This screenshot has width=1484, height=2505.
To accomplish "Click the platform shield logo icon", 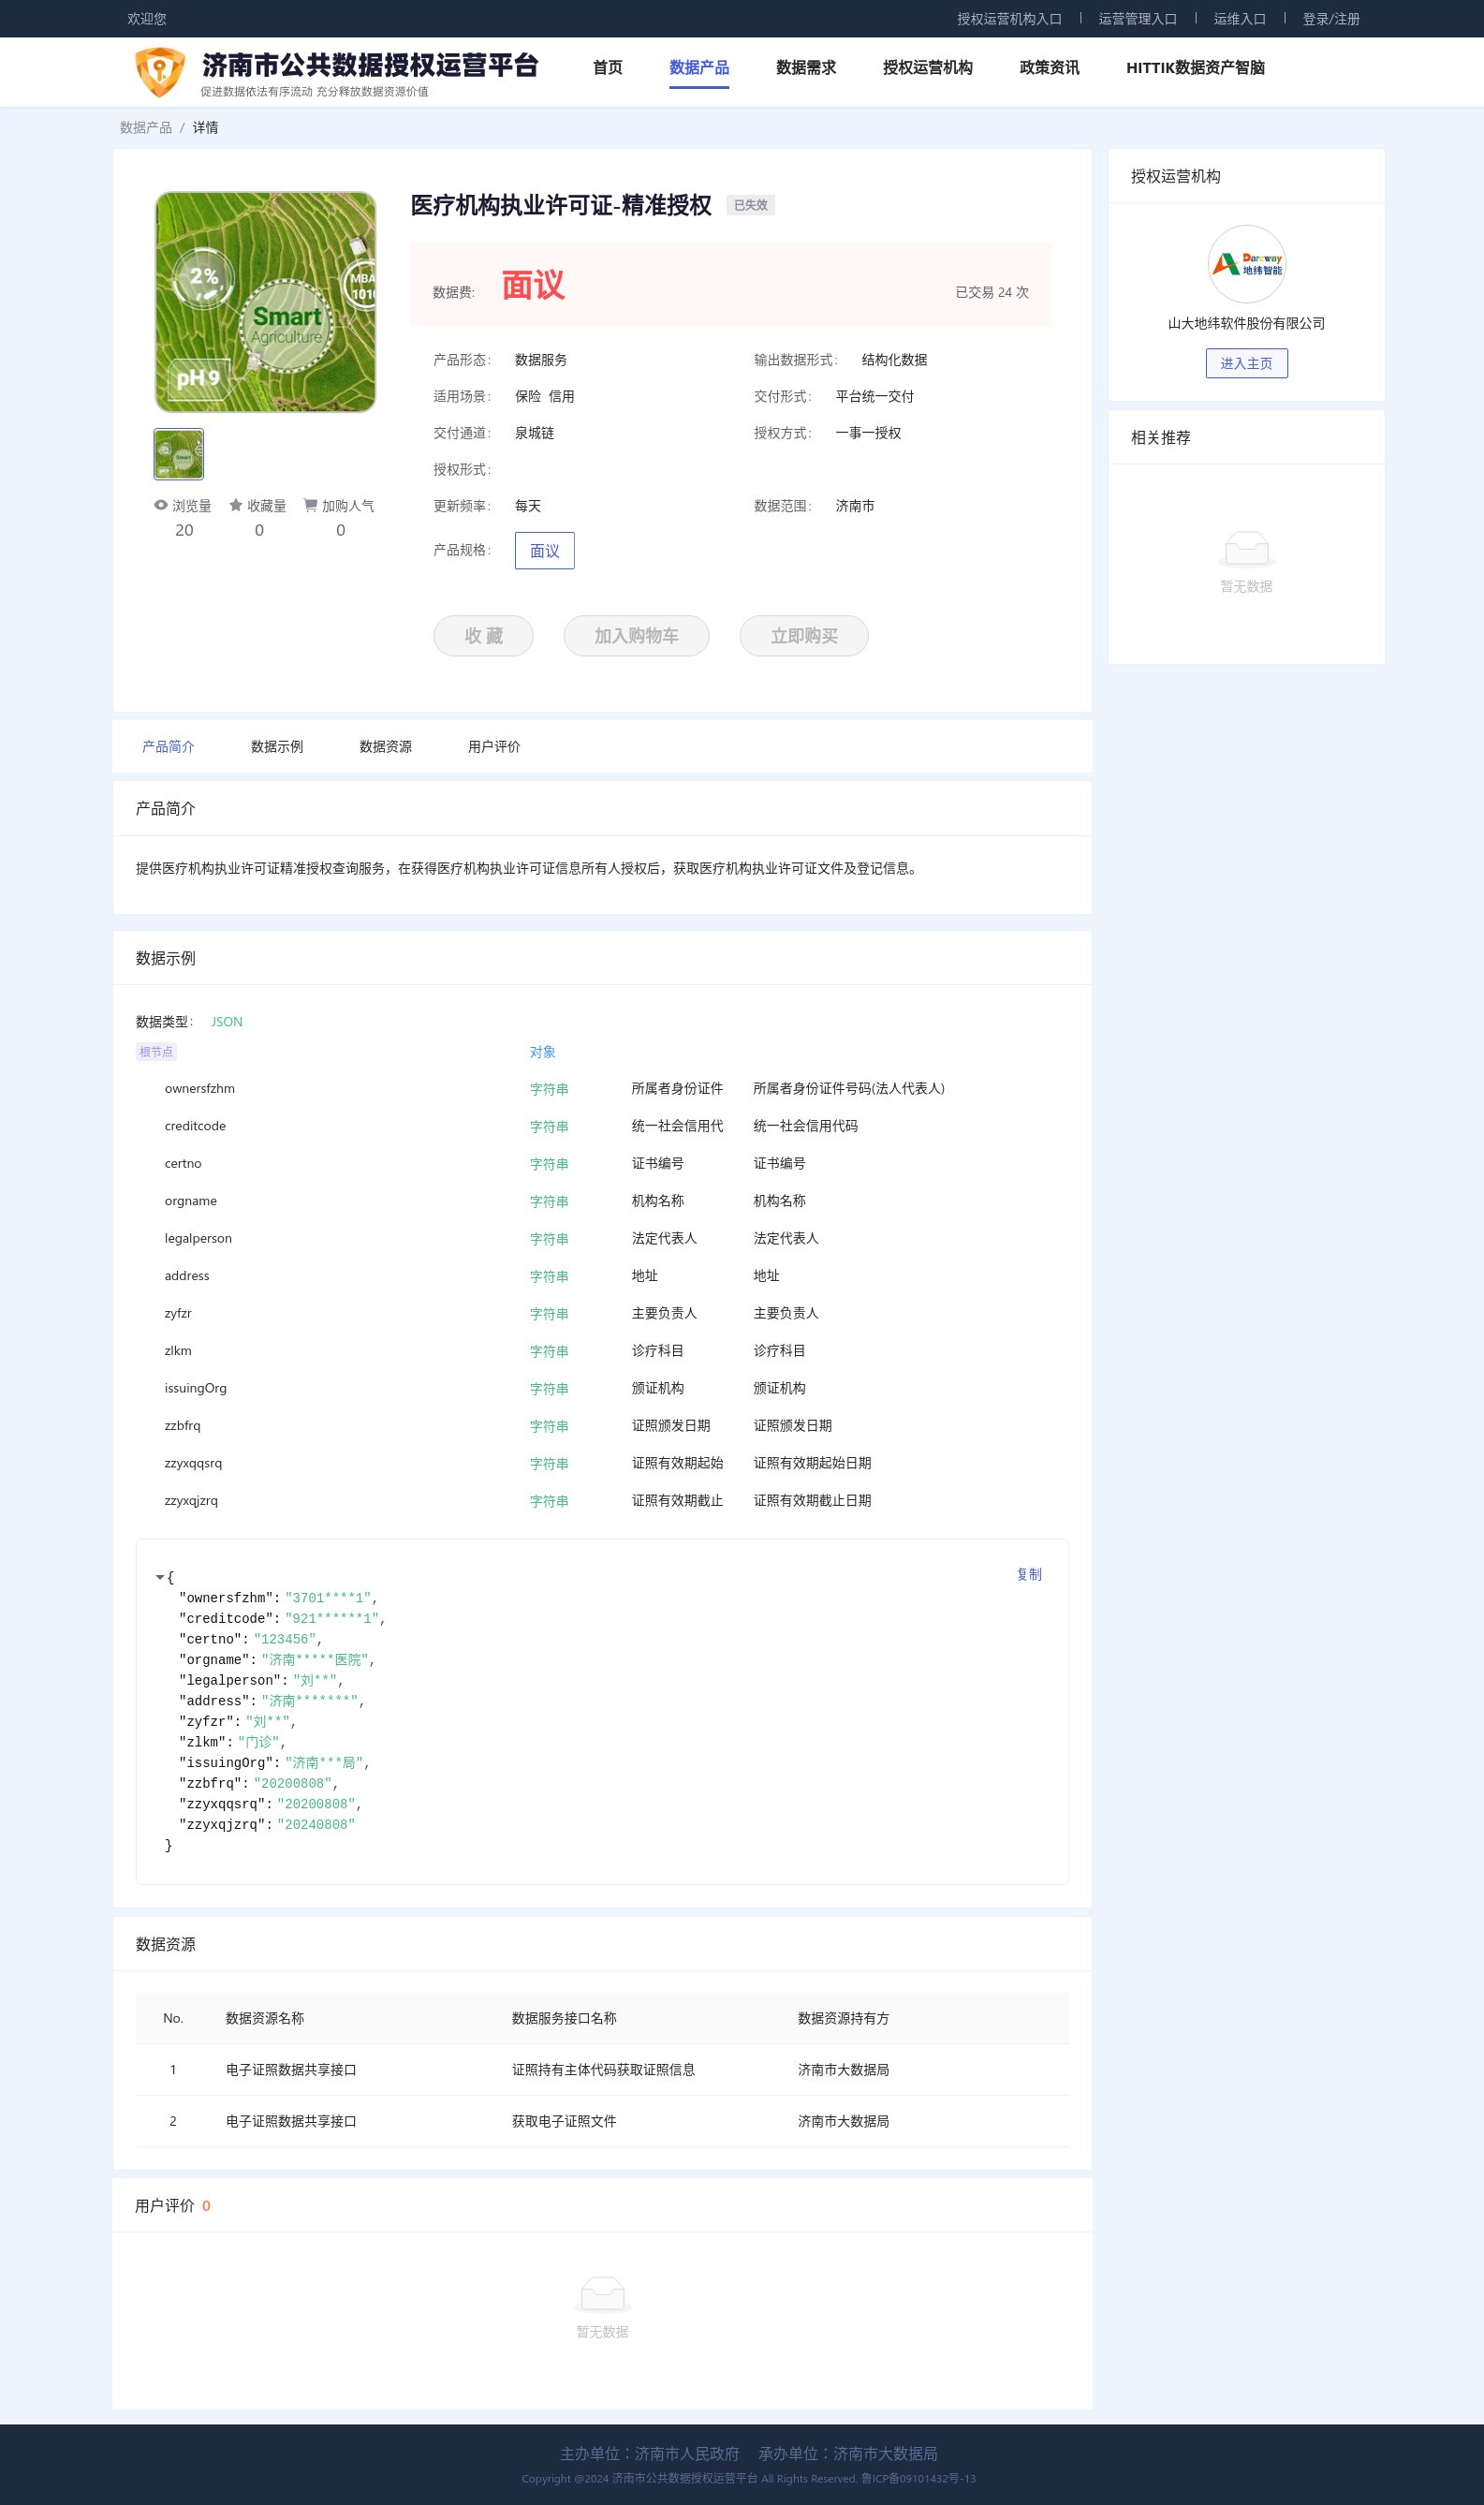I will pyautogui.click(x=160, y=72).
